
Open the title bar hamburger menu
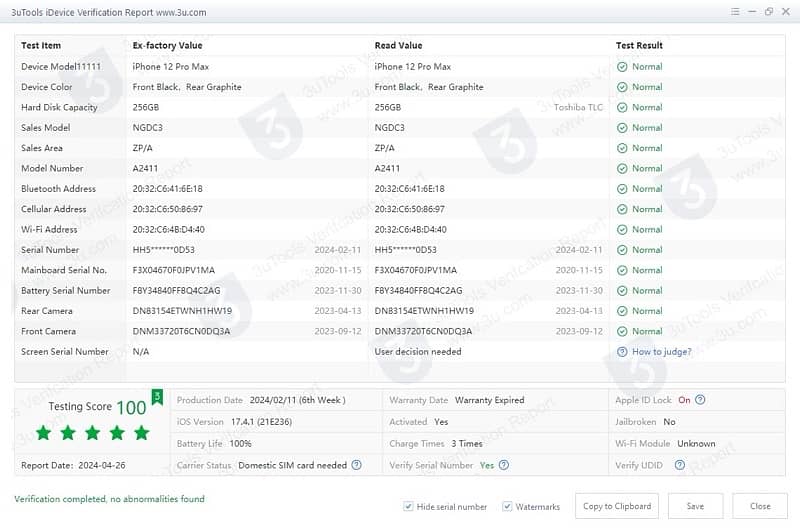point(735,11)
